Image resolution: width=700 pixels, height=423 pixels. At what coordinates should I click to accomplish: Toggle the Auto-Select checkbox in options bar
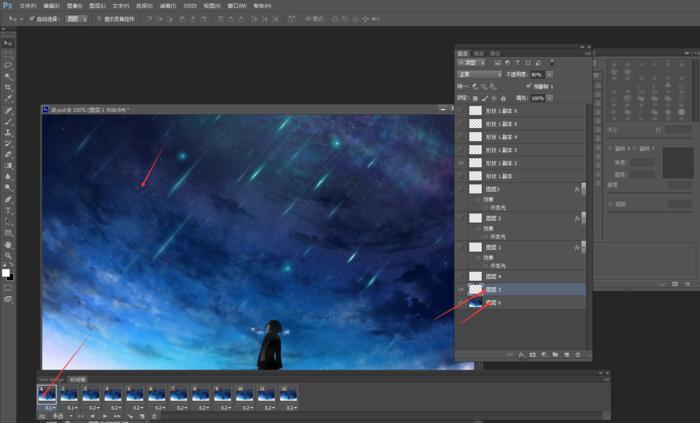pyautogui.click(x=31, y=18)
